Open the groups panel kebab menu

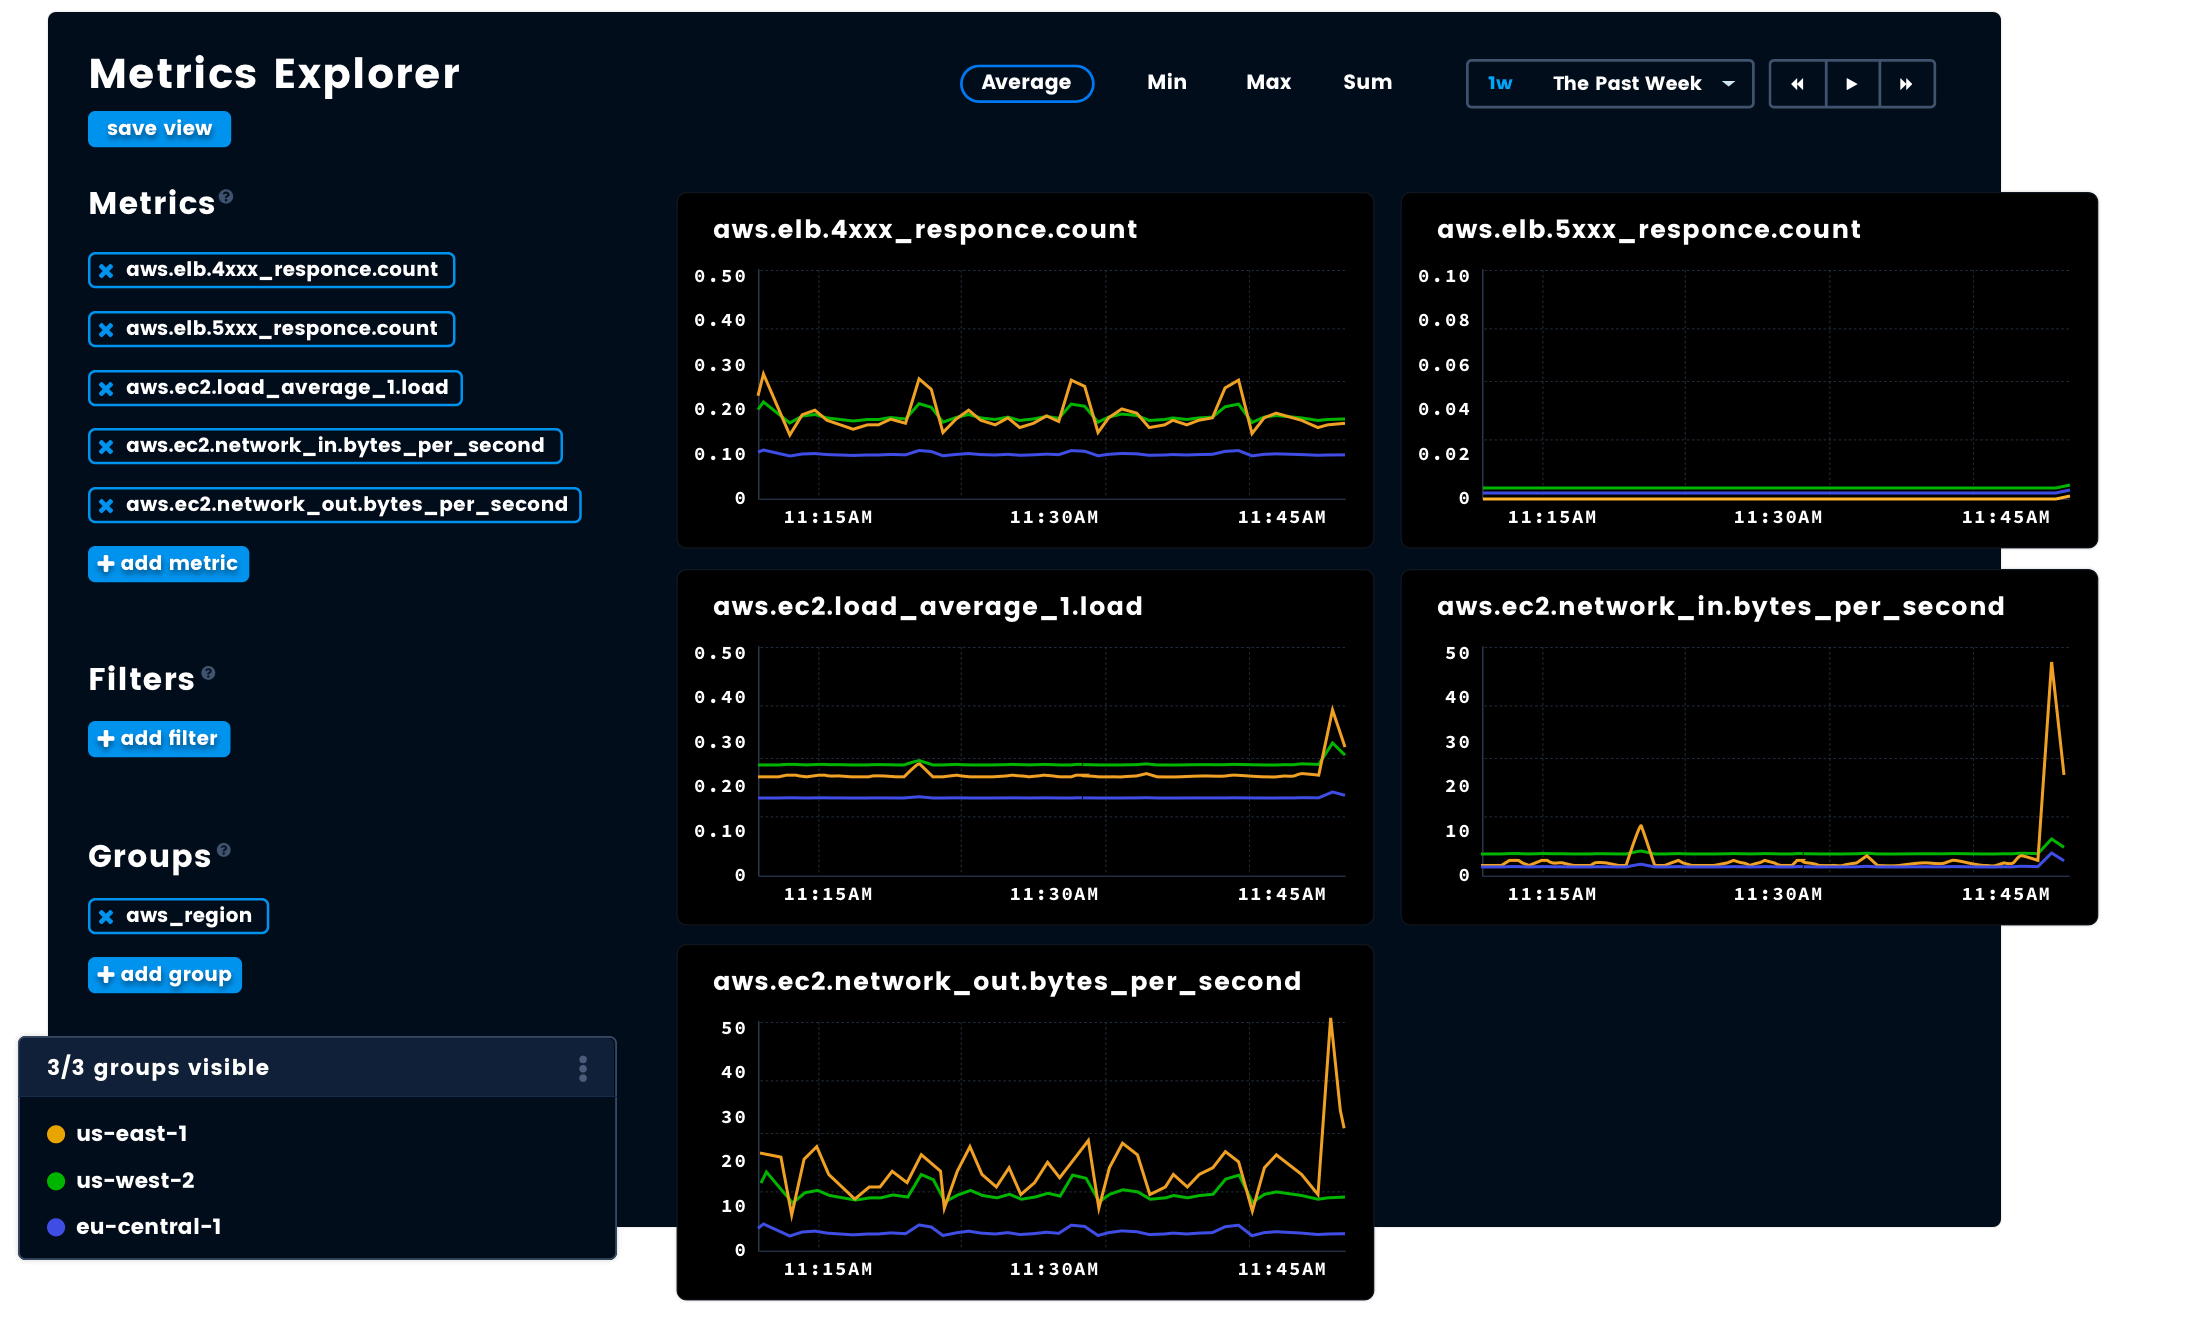(584, 1067)
